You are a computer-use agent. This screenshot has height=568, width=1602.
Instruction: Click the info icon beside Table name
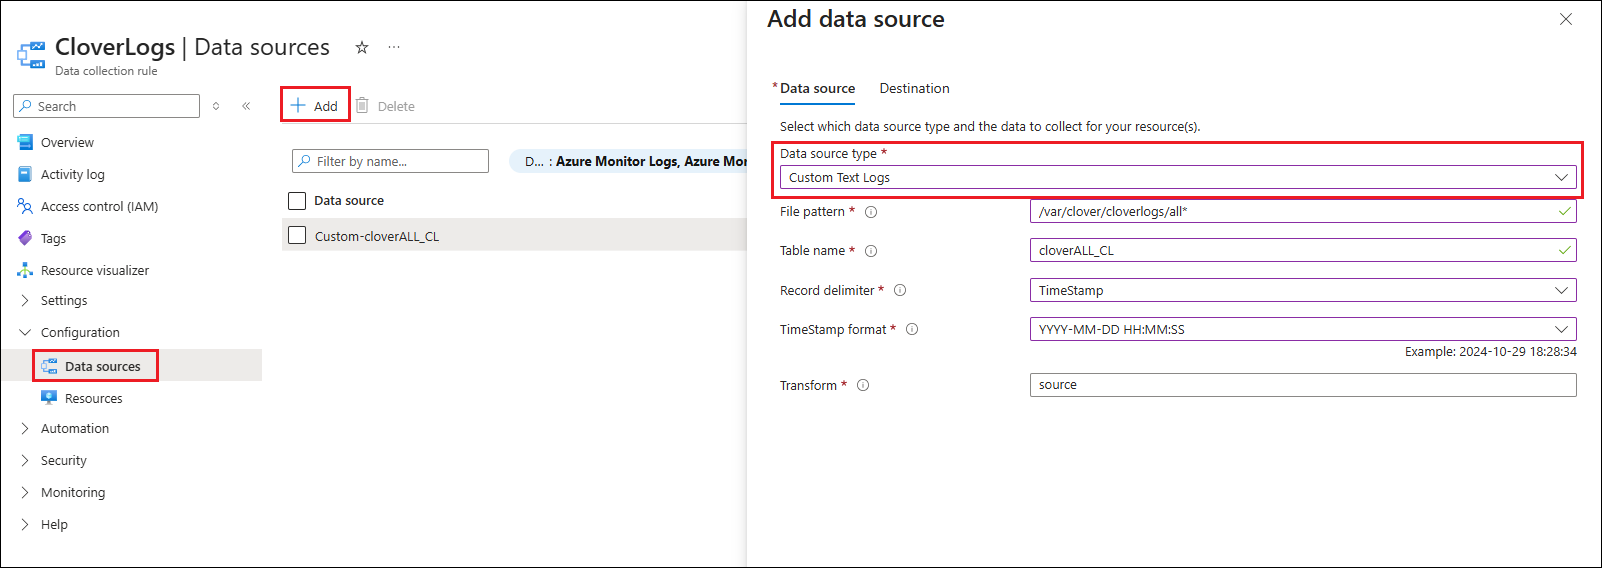[x=871, y=251]
